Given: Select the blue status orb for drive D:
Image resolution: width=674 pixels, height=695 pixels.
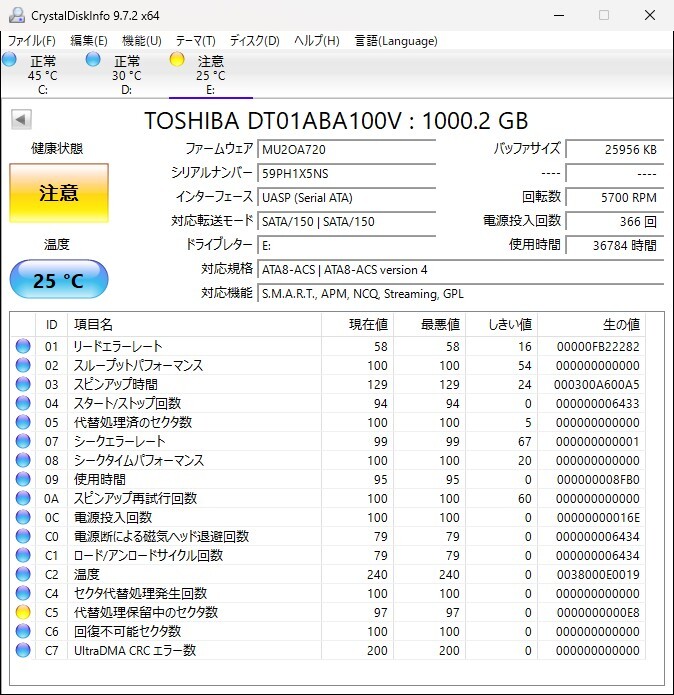Looking at the screenshot, I should click(93, 59).
